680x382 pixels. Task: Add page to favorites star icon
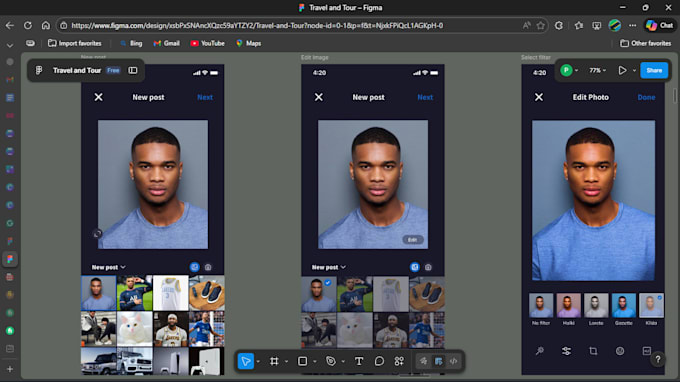540,26
